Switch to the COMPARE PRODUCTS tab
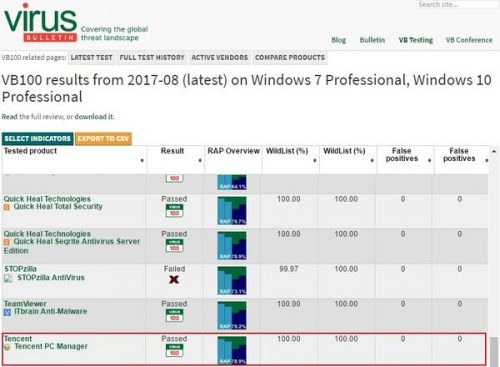This screenshot has width=500, height=367. pyautogui.click(x=290, y=57)
